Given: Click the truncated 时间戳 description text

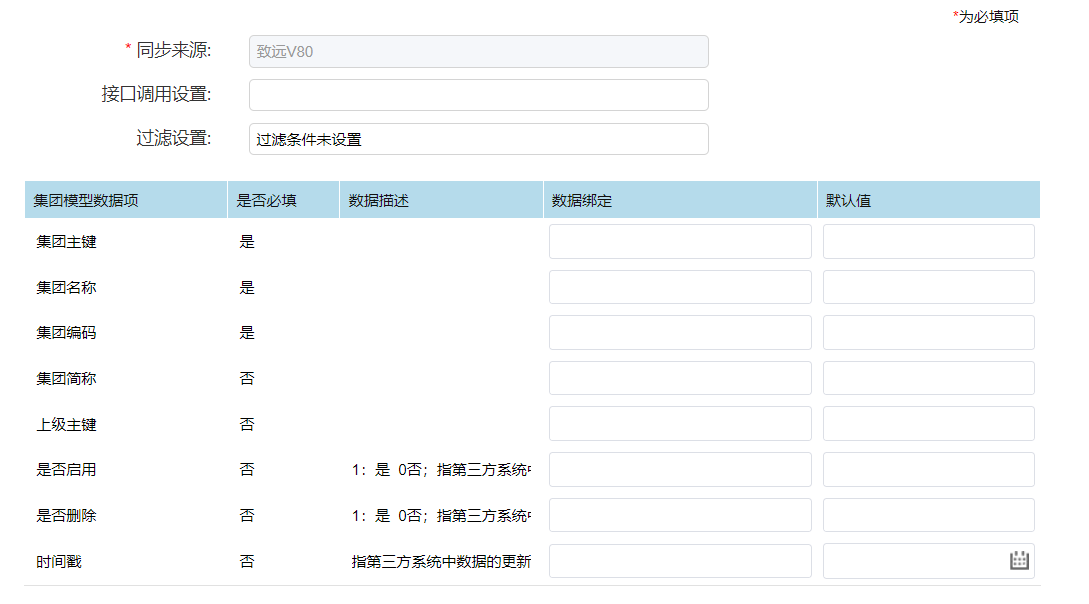Looking at the screenshot, I should (440, 562).
